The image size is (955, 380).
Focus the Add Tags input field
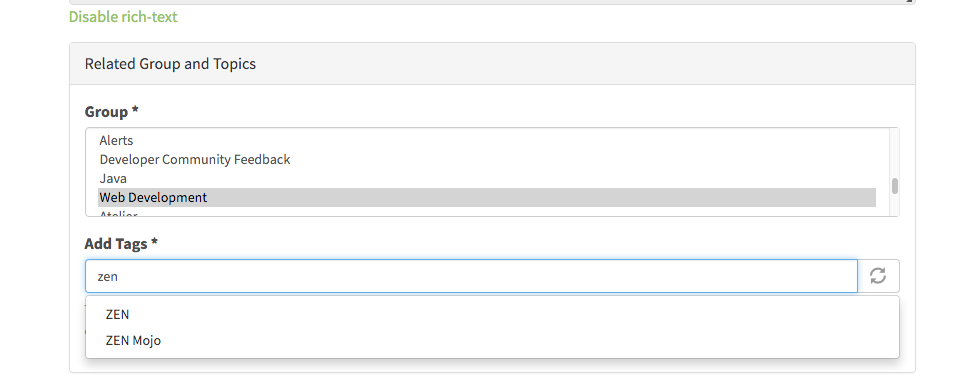coord(471,276)
